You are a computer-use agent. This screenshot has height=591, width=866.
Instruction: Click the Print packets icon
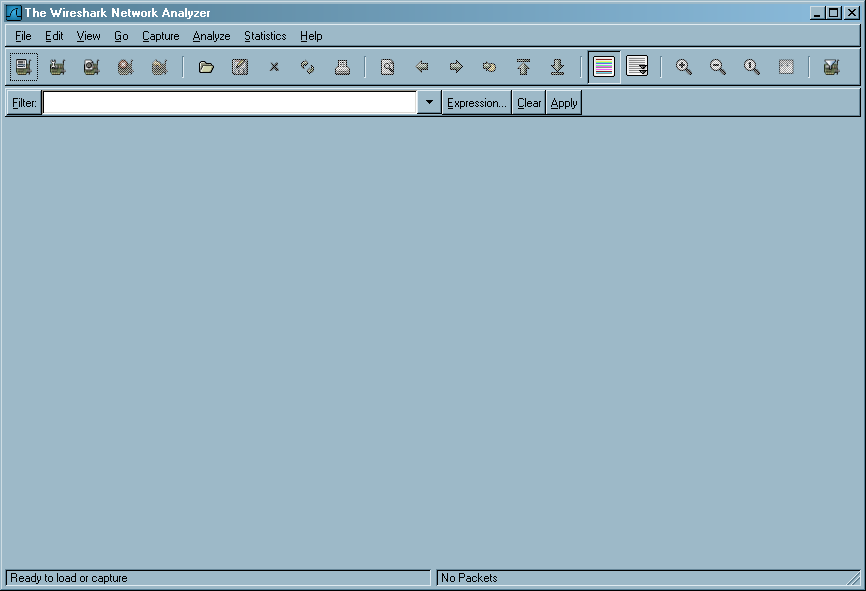(342, 67)
